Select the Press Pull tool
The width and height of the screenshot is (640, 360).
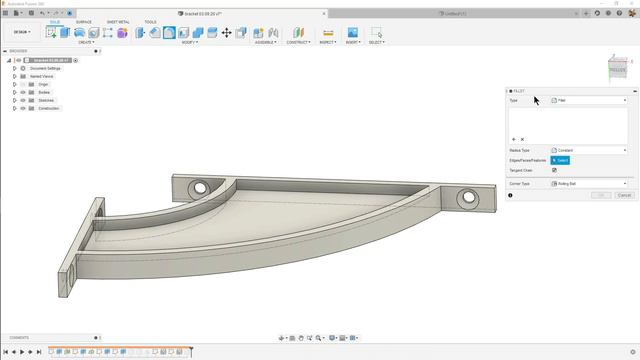point(140,32)
